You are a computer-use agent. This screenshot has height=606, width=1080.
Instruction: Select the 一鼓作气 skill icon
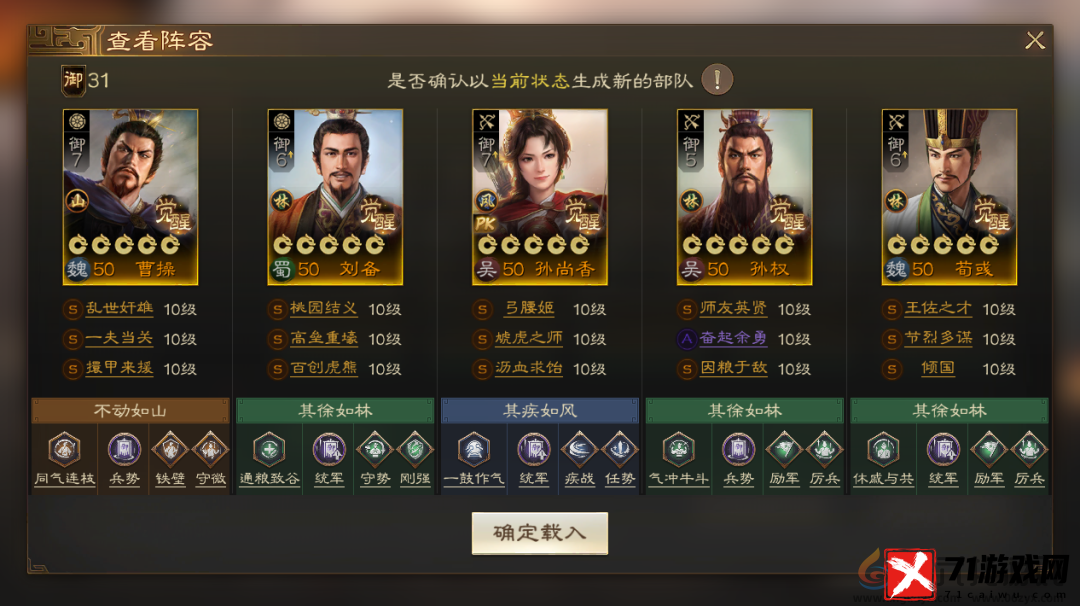coord(474,450)
